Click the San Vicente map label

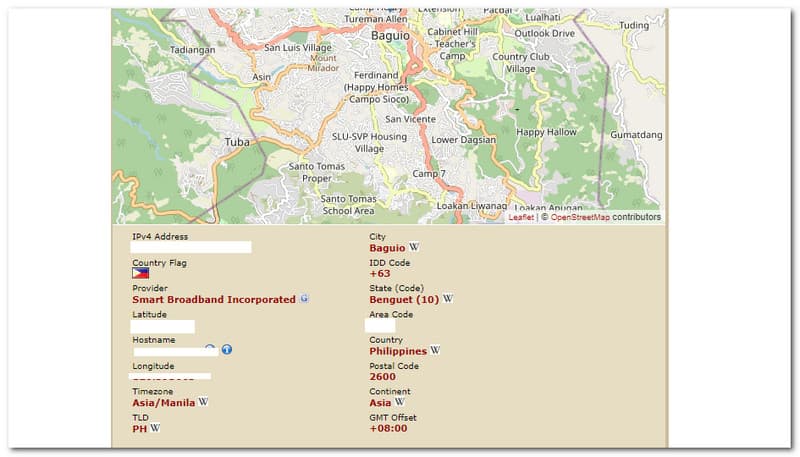[x=411, y=119]
